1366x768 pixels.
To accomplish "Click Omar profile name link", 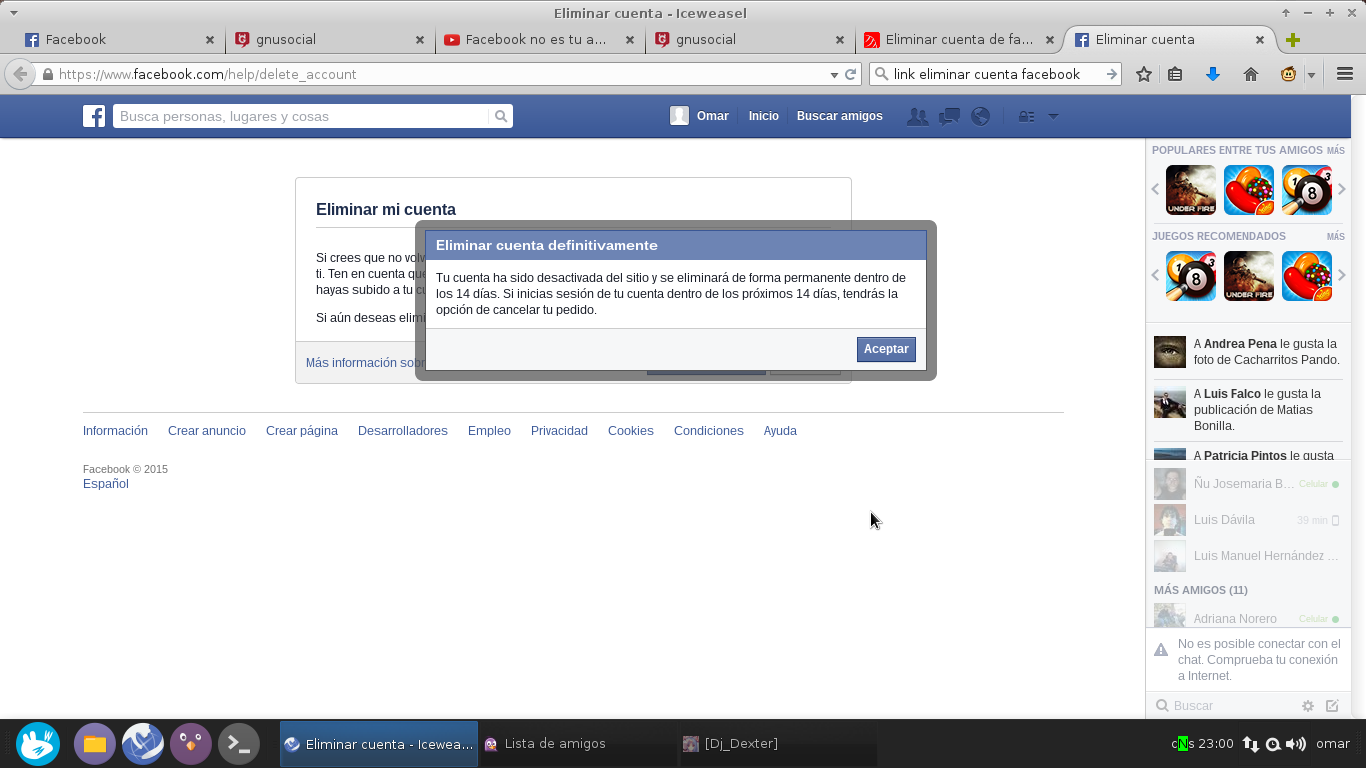I will 712,116.
